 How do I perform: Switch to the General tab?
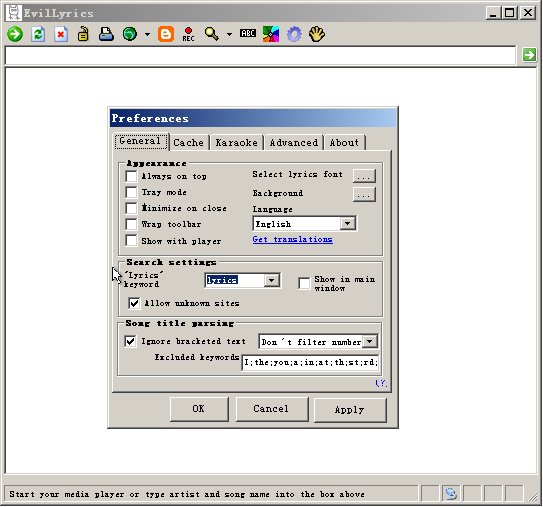point(141,141)
